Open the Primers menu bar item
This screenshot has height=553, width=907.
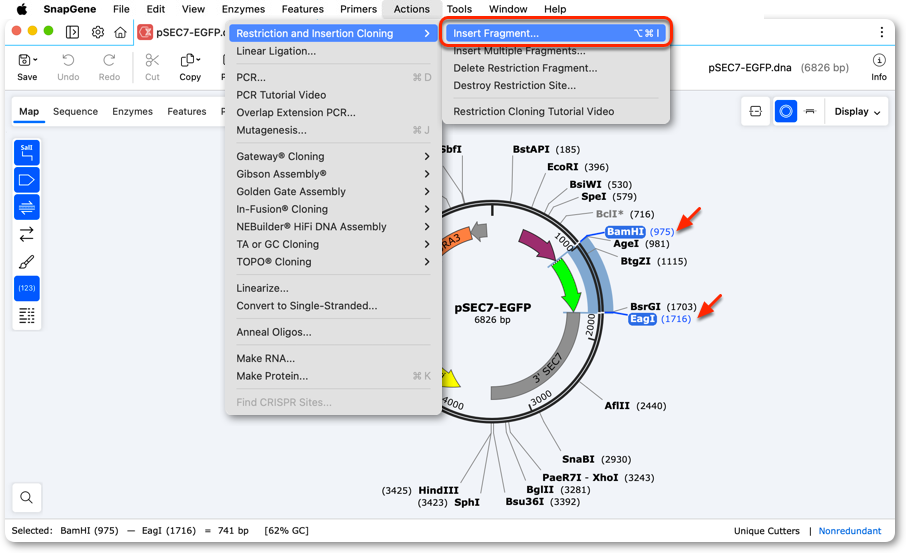tap(358, 9)
